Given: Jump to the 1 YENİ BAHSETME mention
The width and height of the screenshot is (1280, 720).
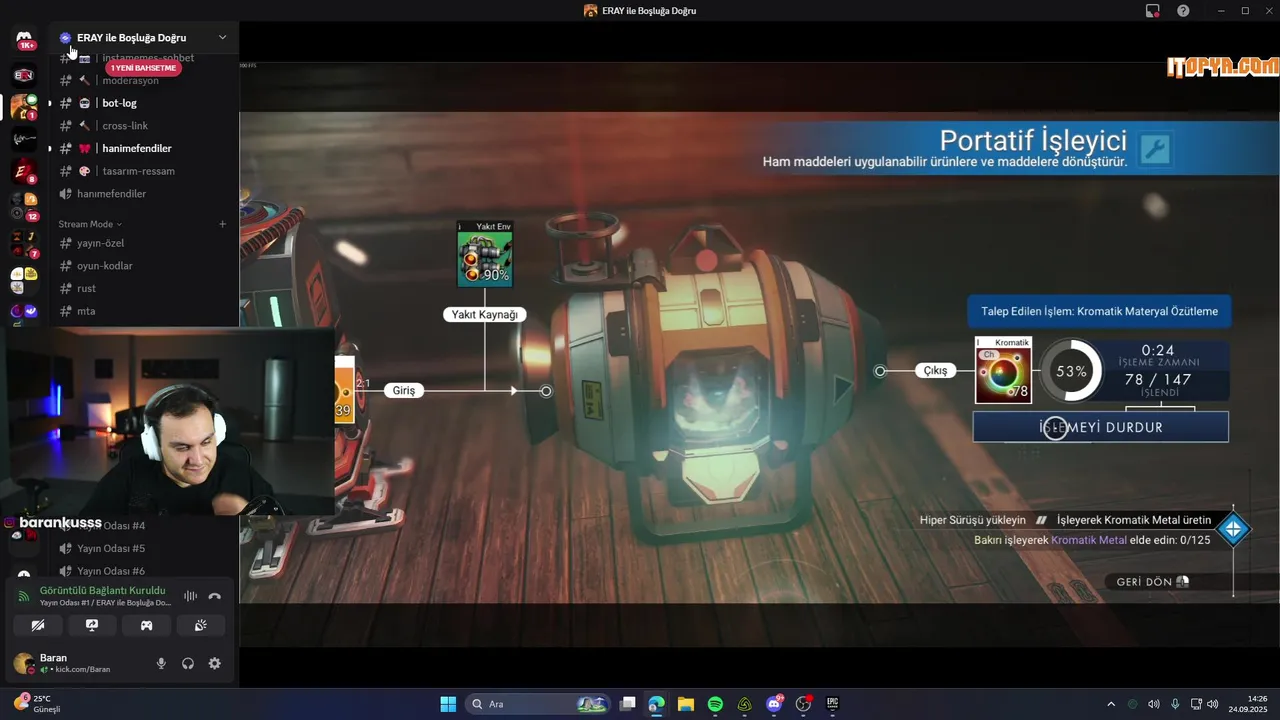Looking at the screenshot, I should (x=143, y=68).
